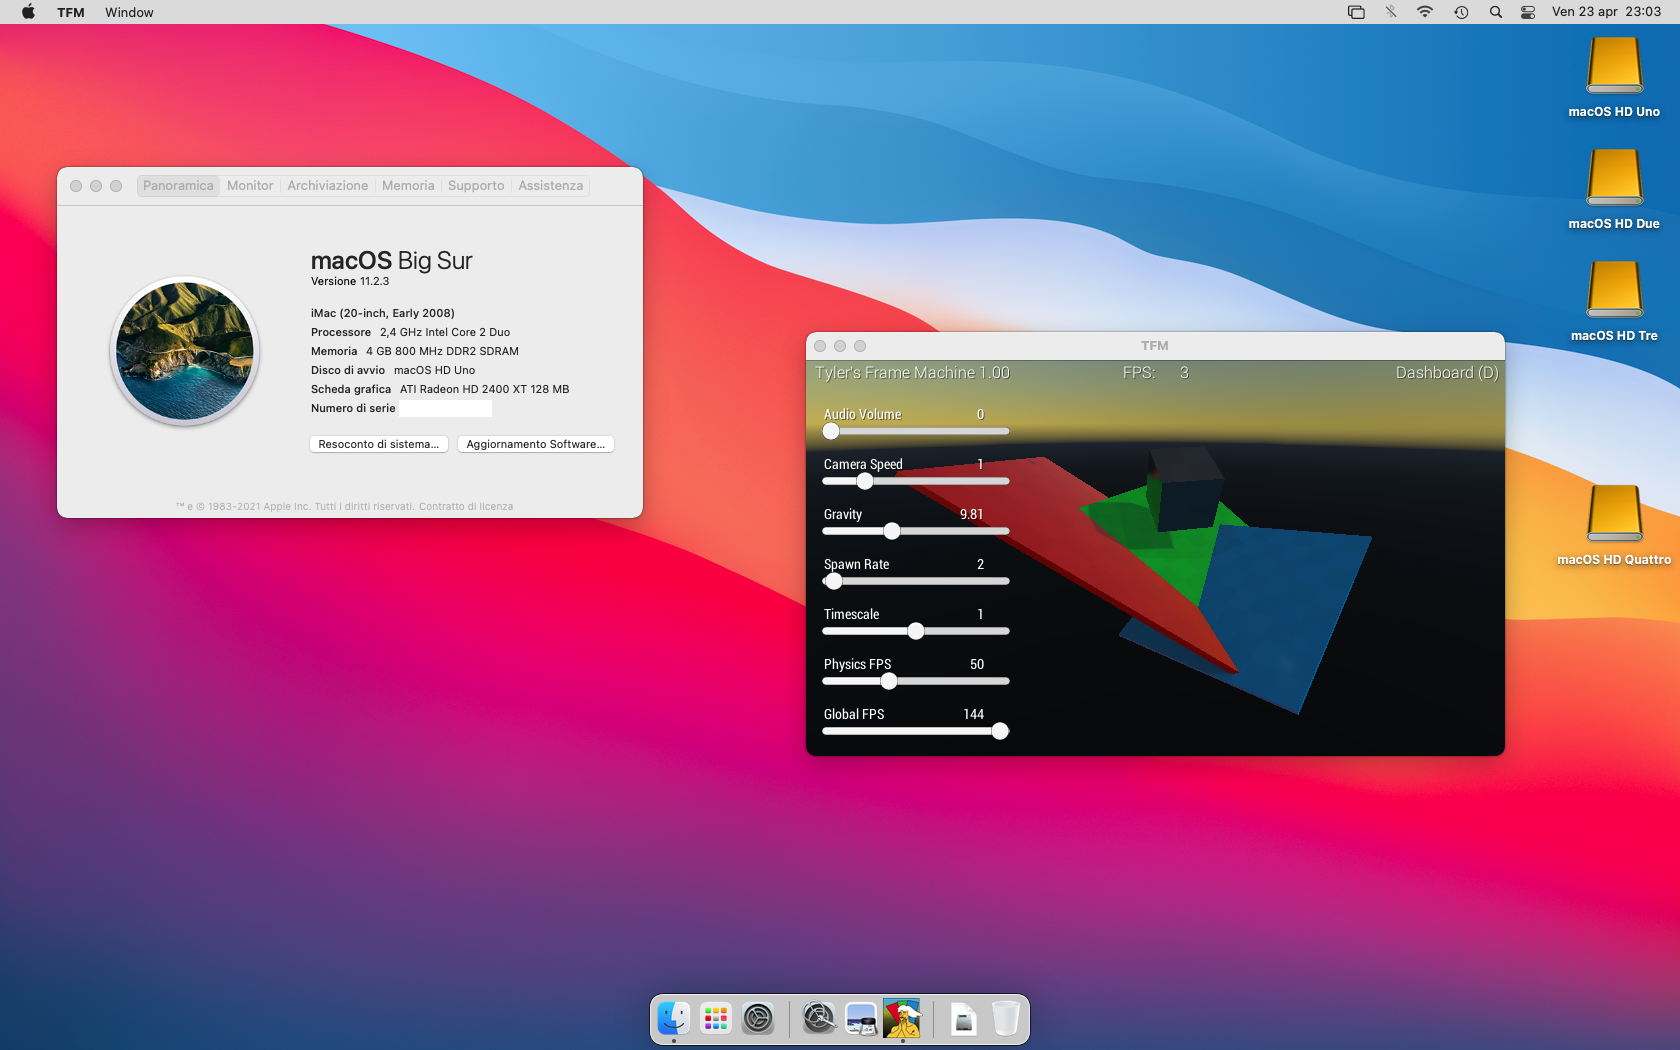Viewport: 1680px width, 1050px height.
Task: Switch to the Assistenza tab
Action: [550, 186]
